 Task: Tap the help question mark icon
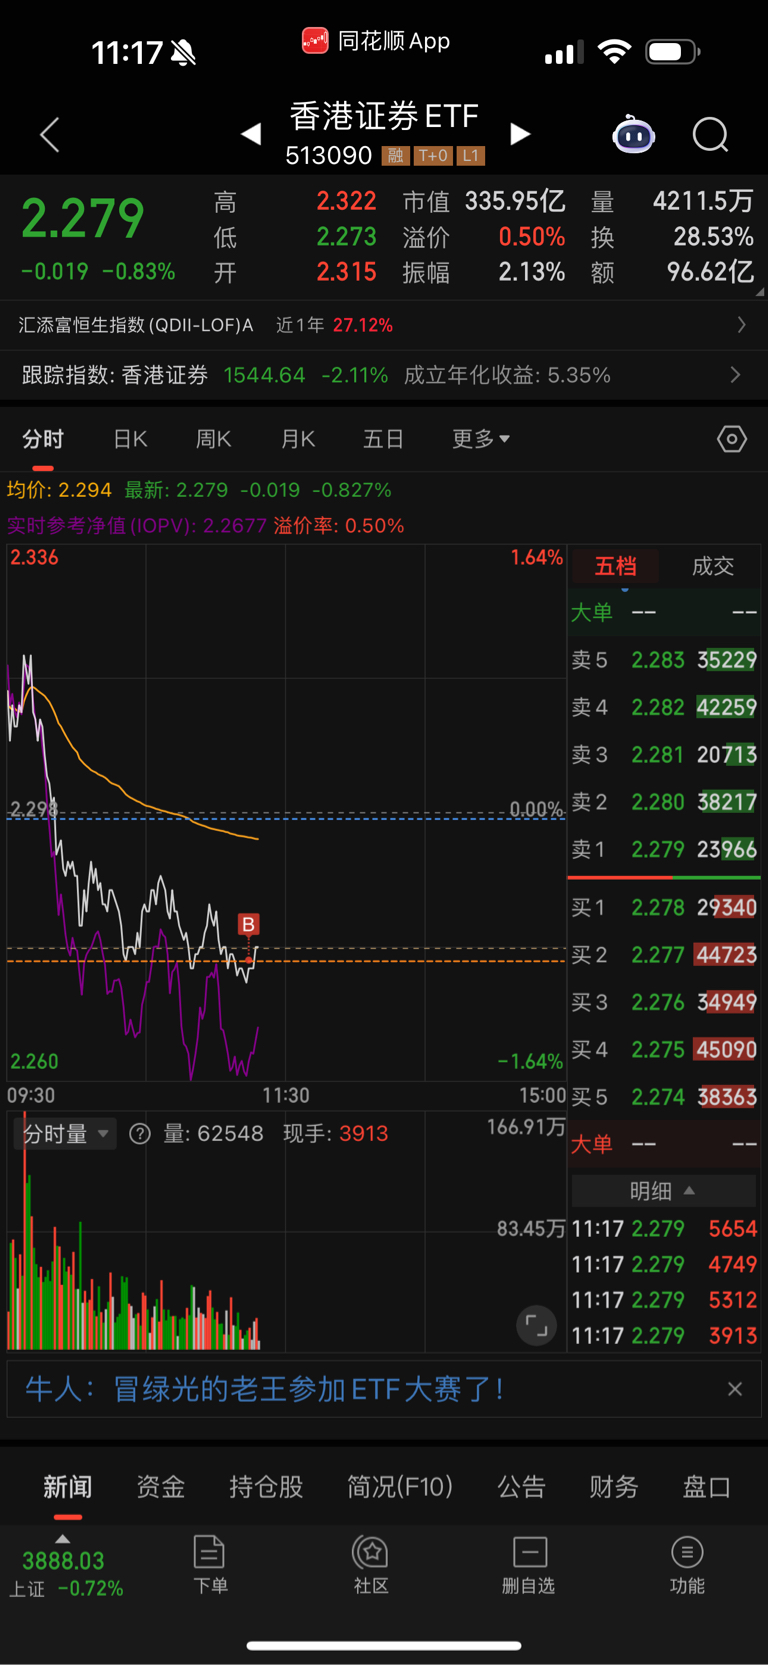pyautogui.click(x=140, y=1133)
